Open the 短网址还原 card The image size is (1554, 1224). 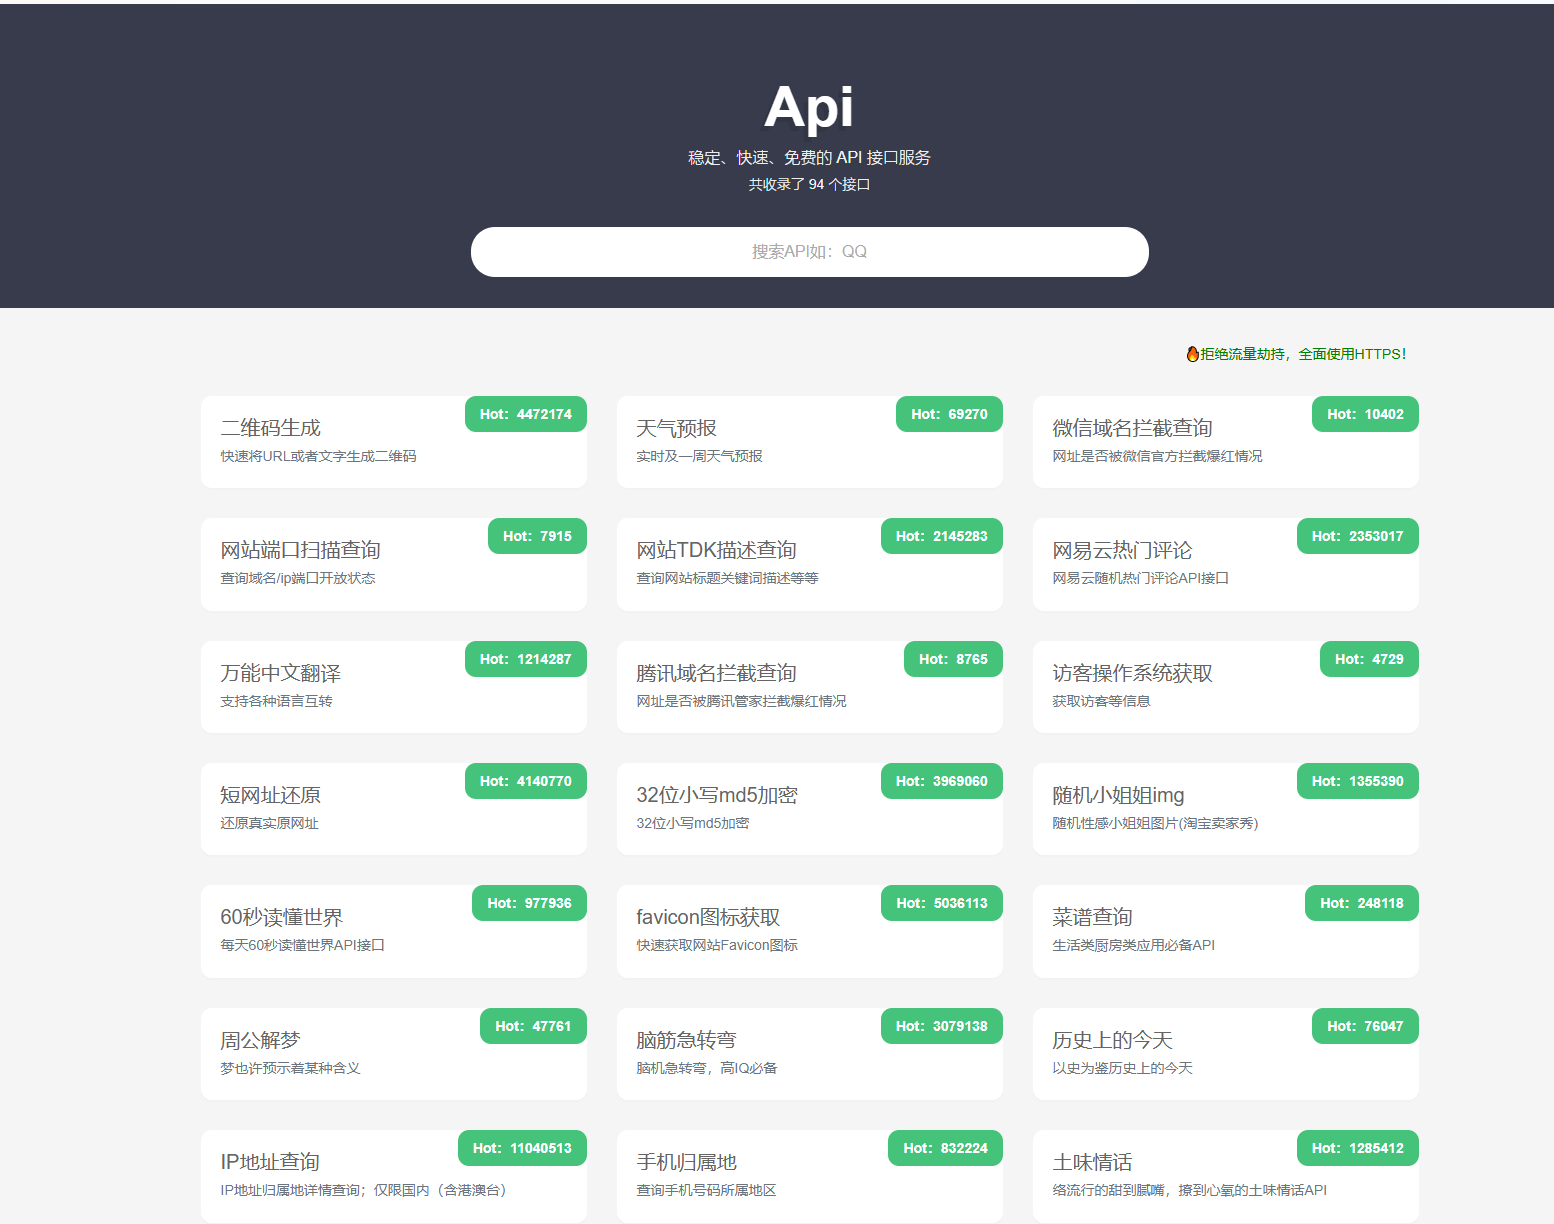[x=393, y=809]
